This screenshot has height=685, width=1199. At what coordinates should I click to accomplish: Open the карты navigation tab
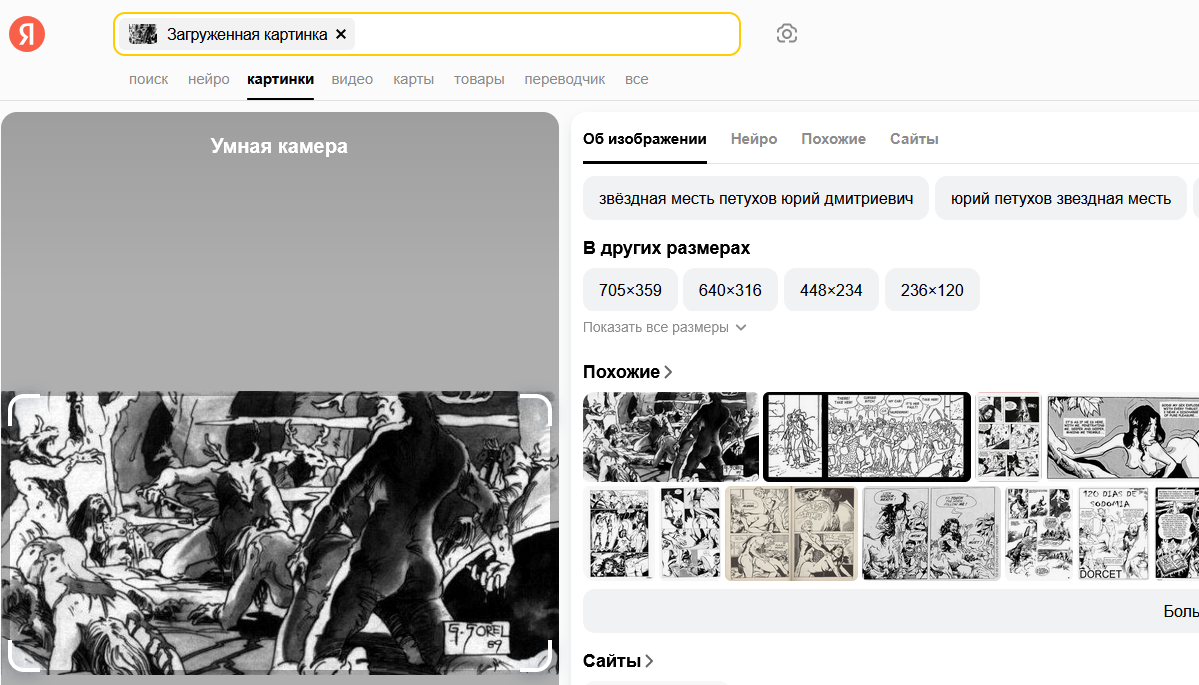414,80
